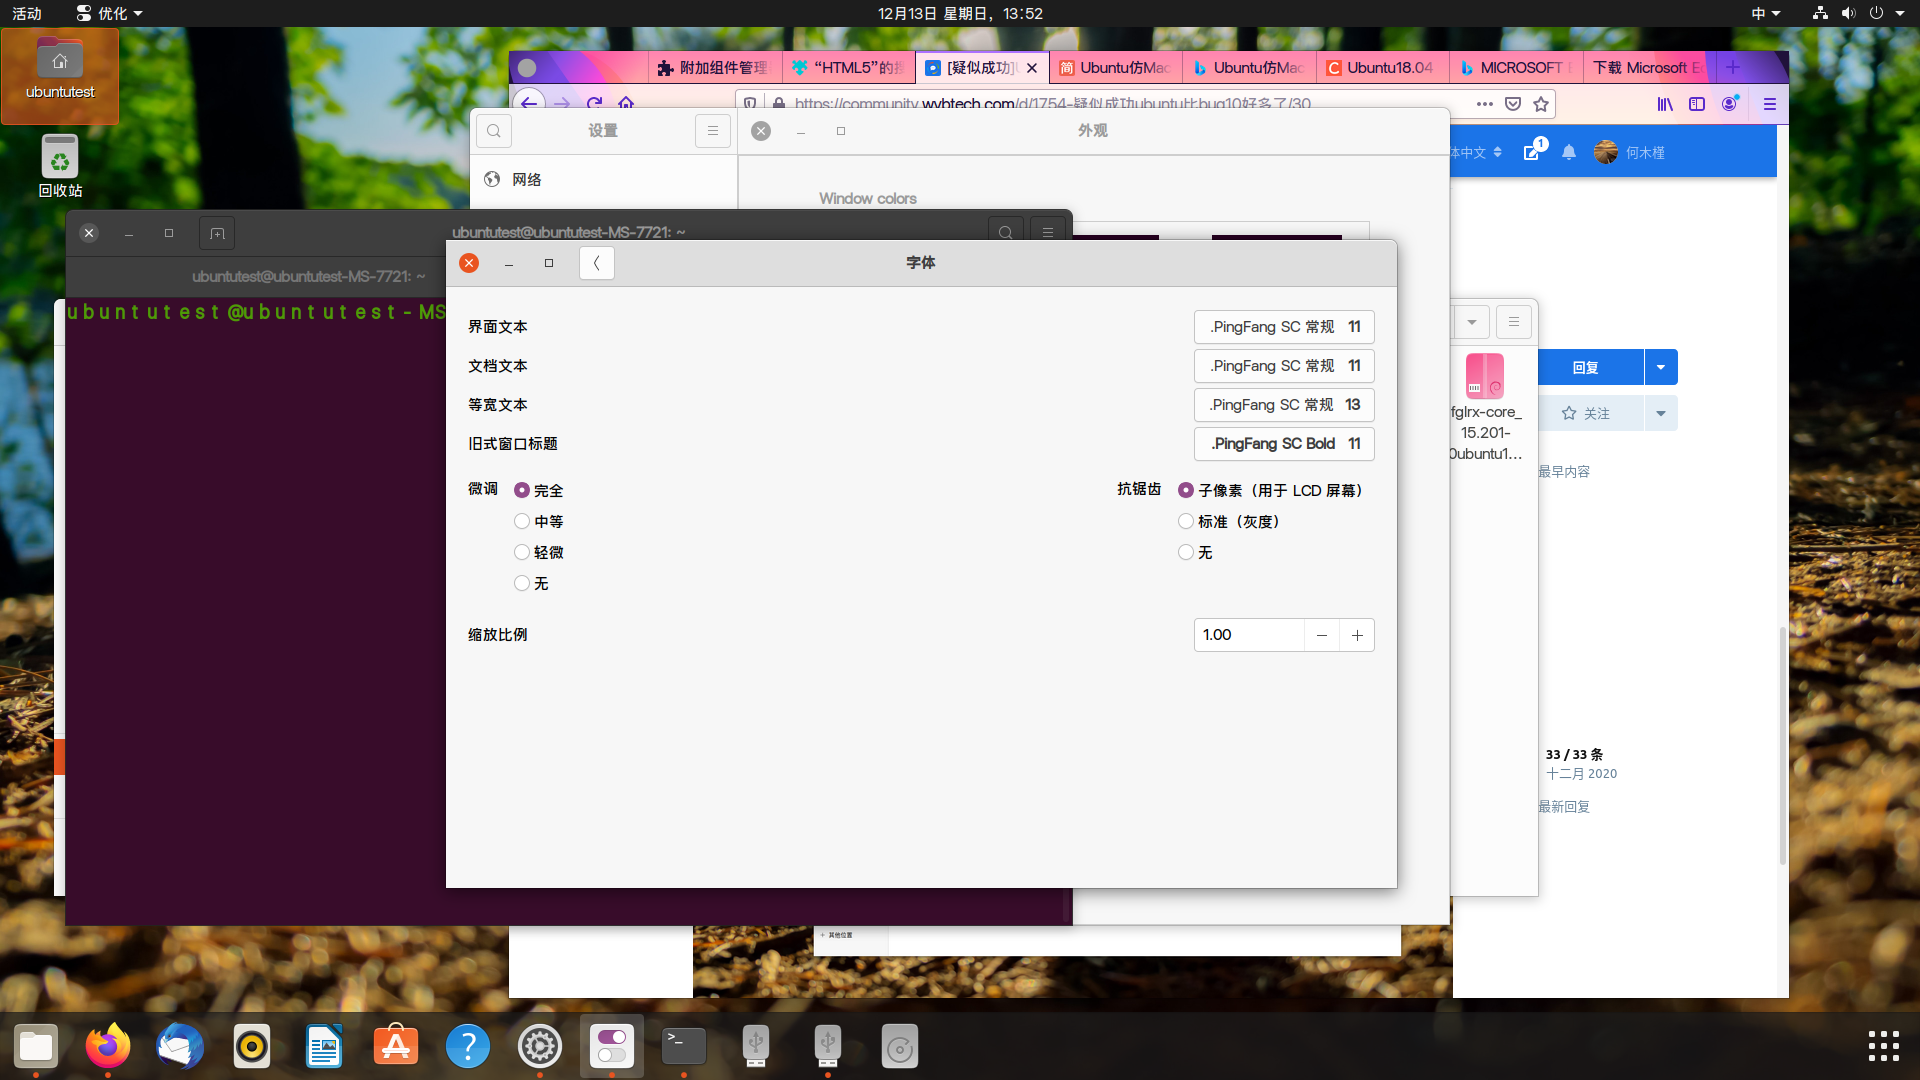Expand the dropdown arrow beside 关注 button
Image resolution: width=1920 pixels, height=1080 pixels.
(x=1661, y=413)
